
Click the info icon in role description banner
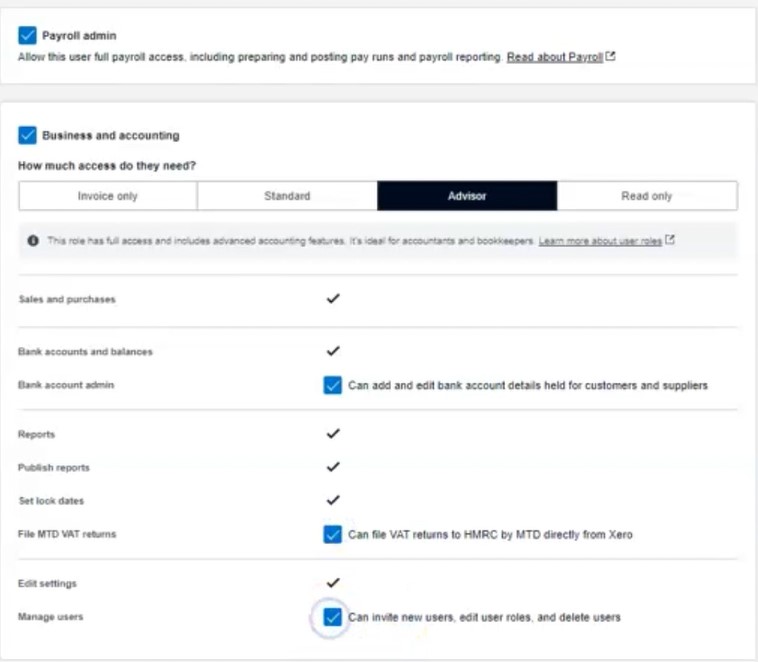[x=33, y=241]
